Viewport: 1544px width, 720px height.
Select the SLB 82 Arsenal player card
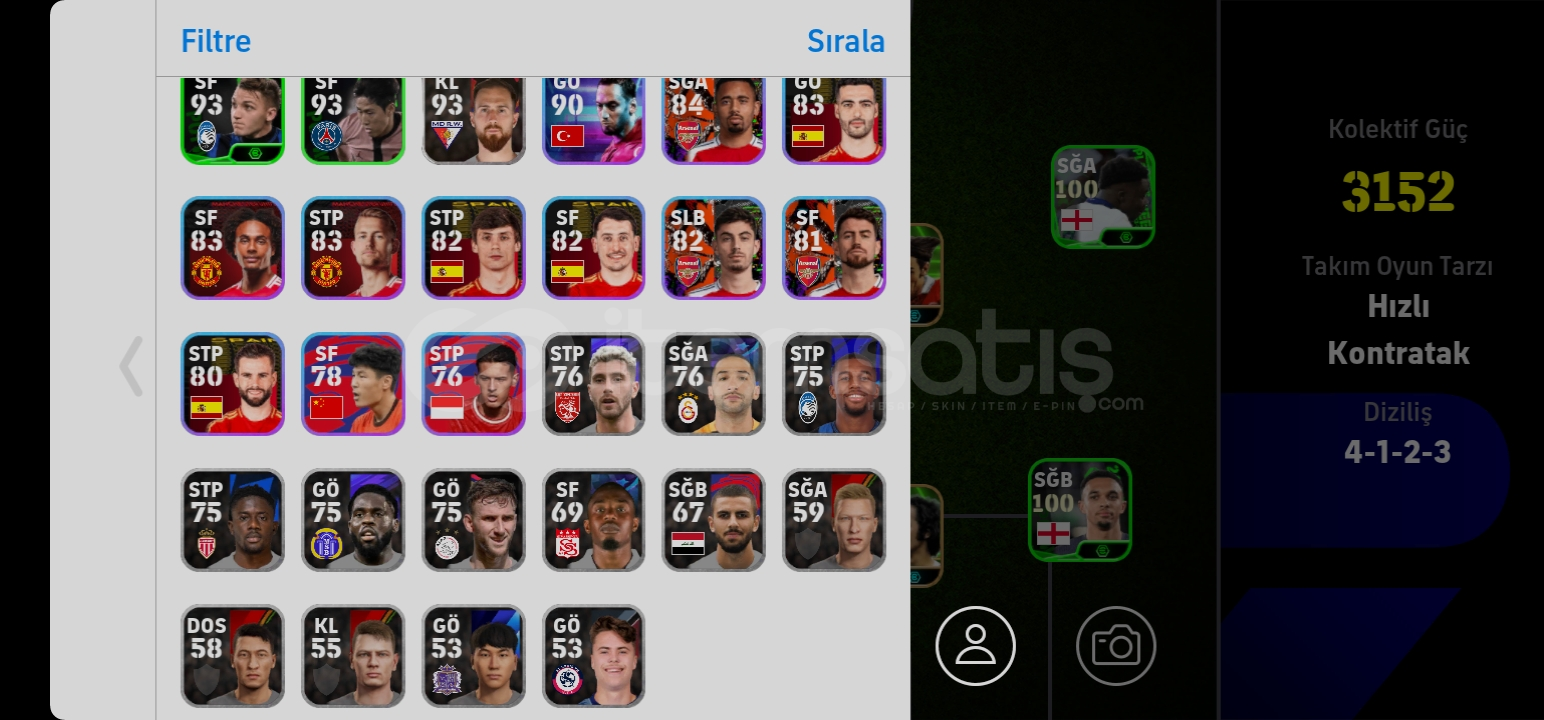coord(714,248)
